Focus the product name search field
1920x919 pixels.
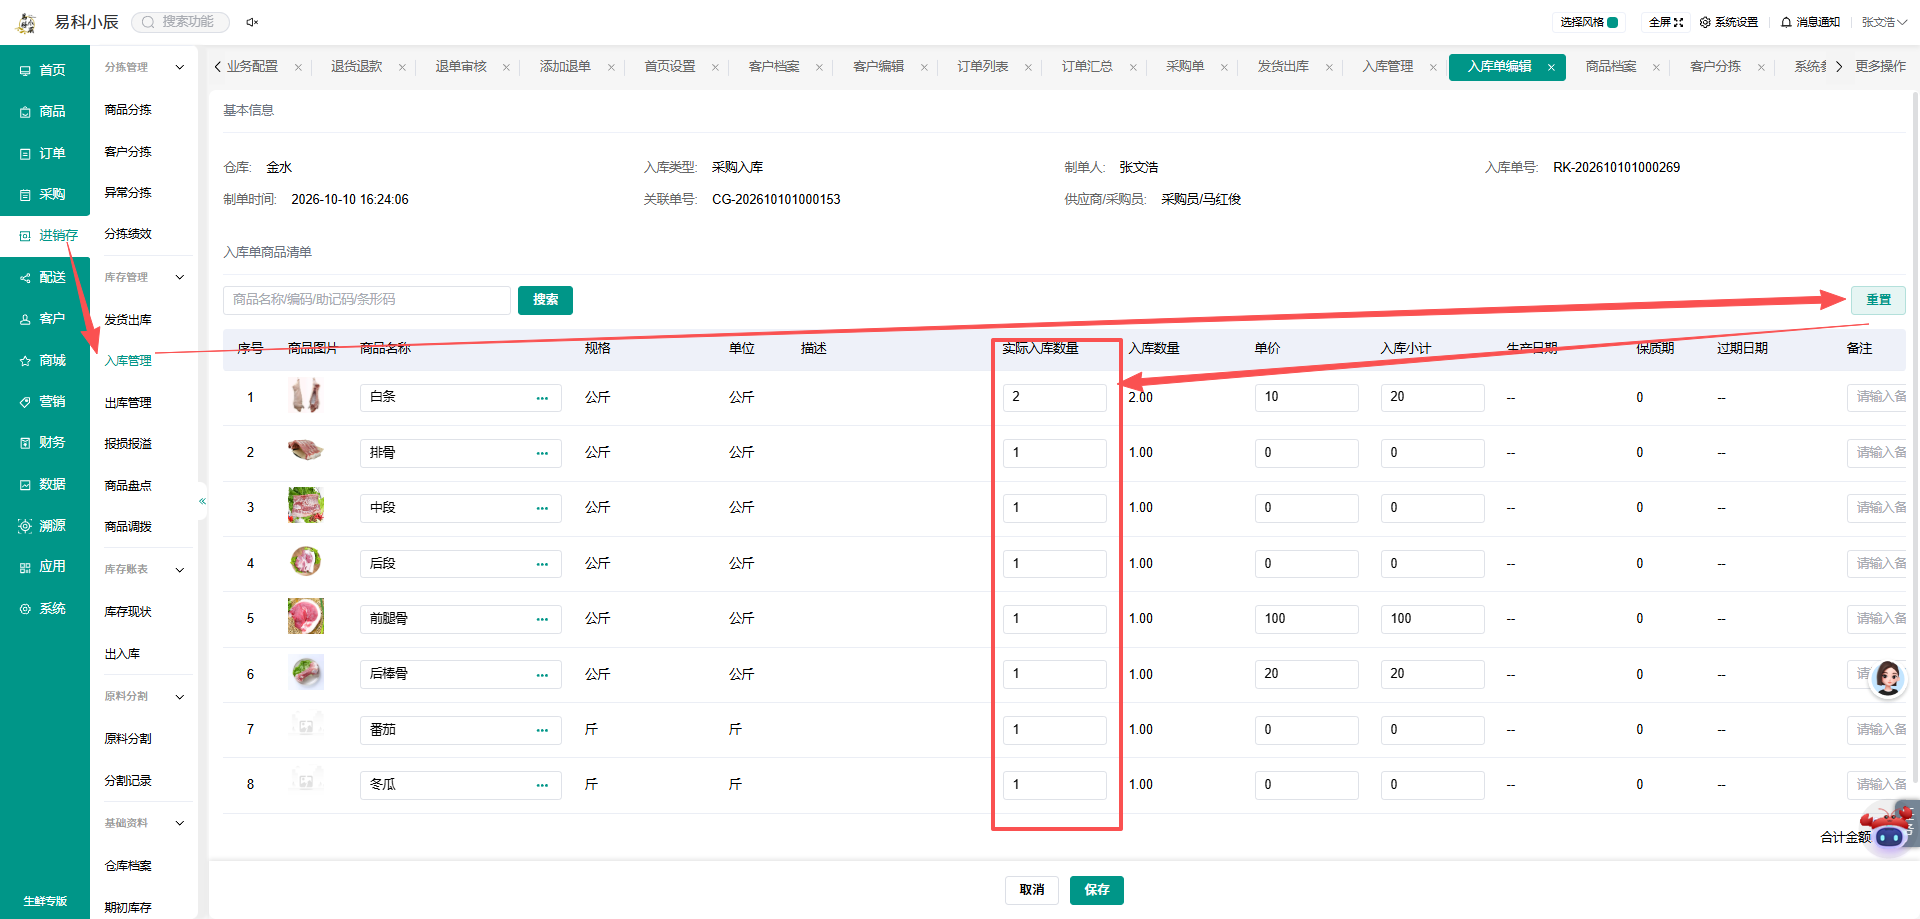pos(367,300)
